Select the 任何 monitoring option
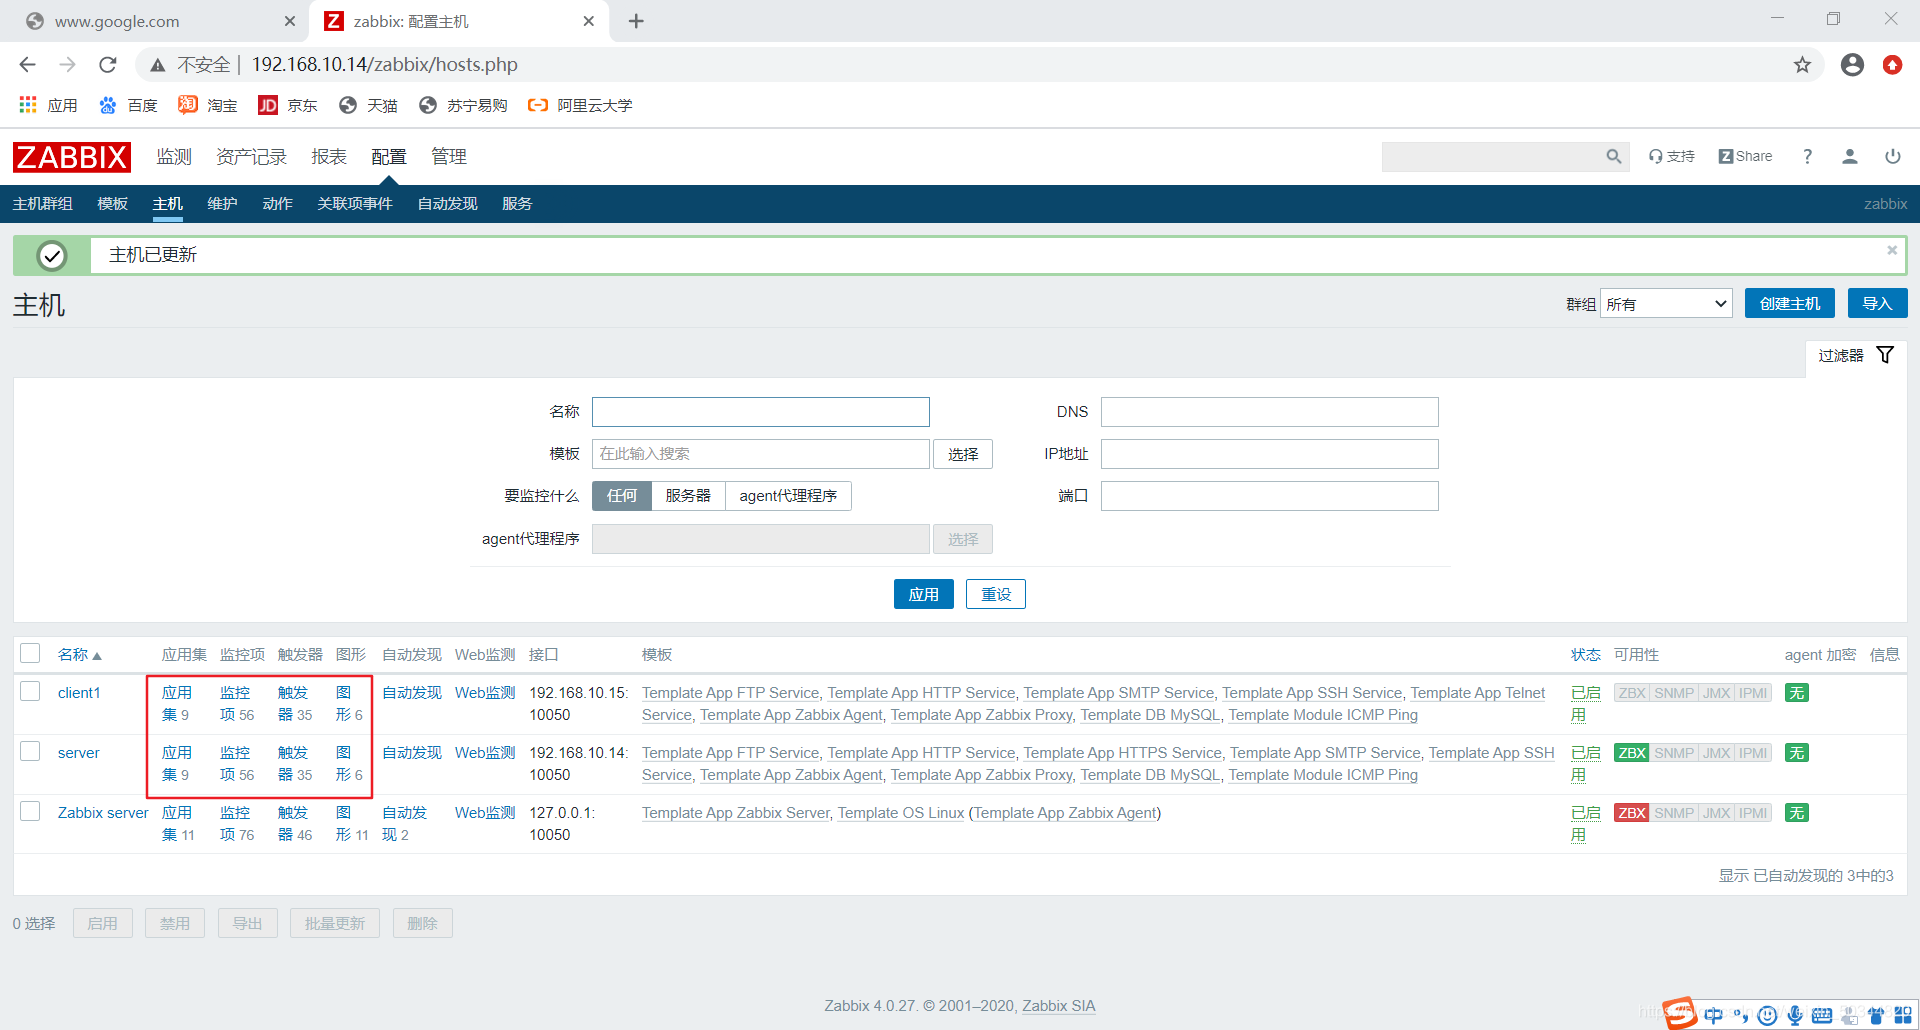 click(621, 496)
